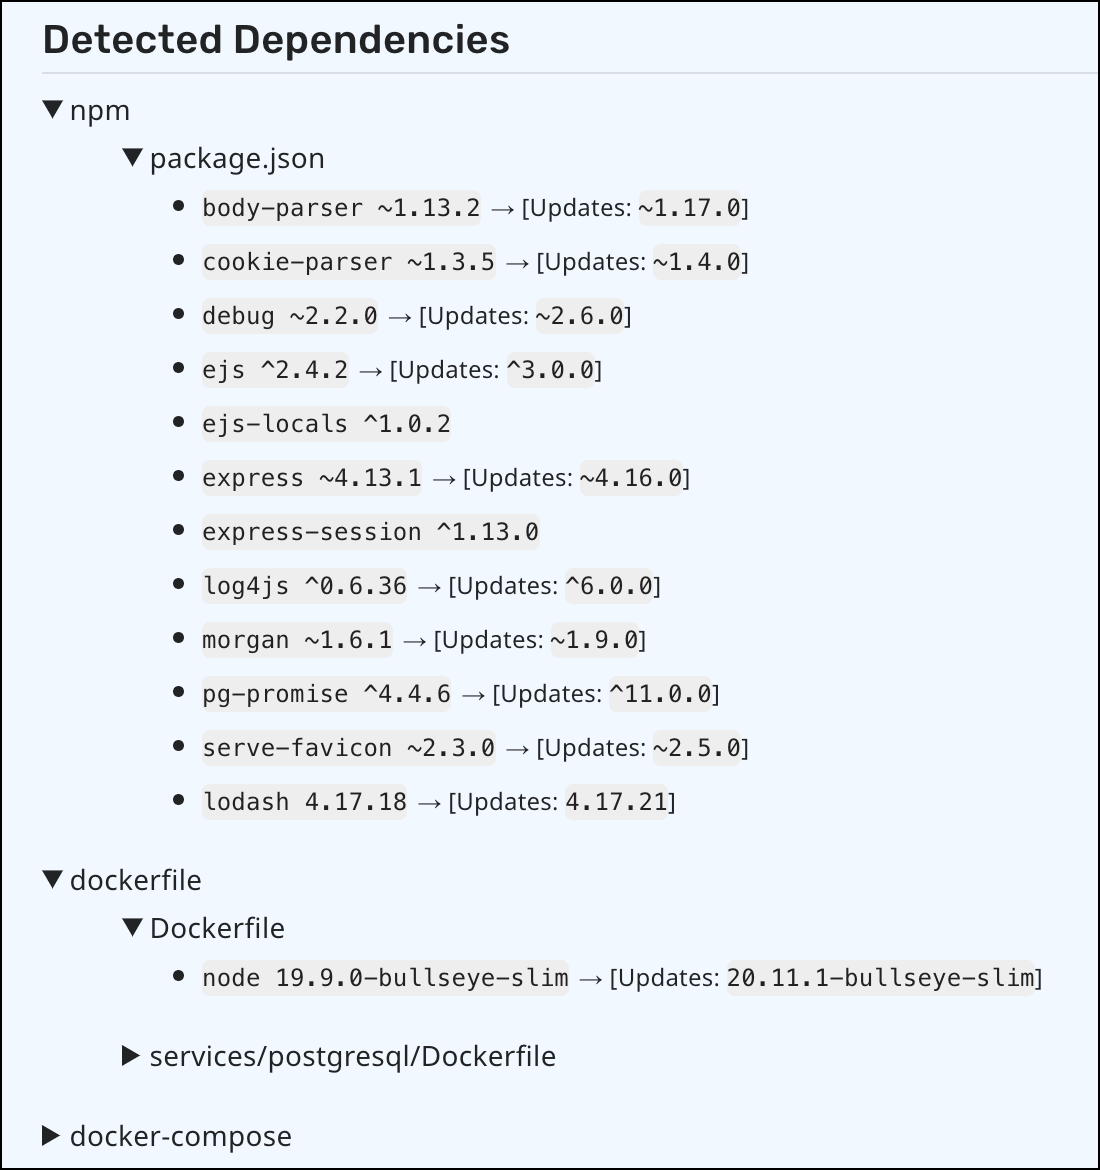Expand the services/postgresql/Dockerfile section
The image size is (1100, 1170).
tap(132, 1056)
